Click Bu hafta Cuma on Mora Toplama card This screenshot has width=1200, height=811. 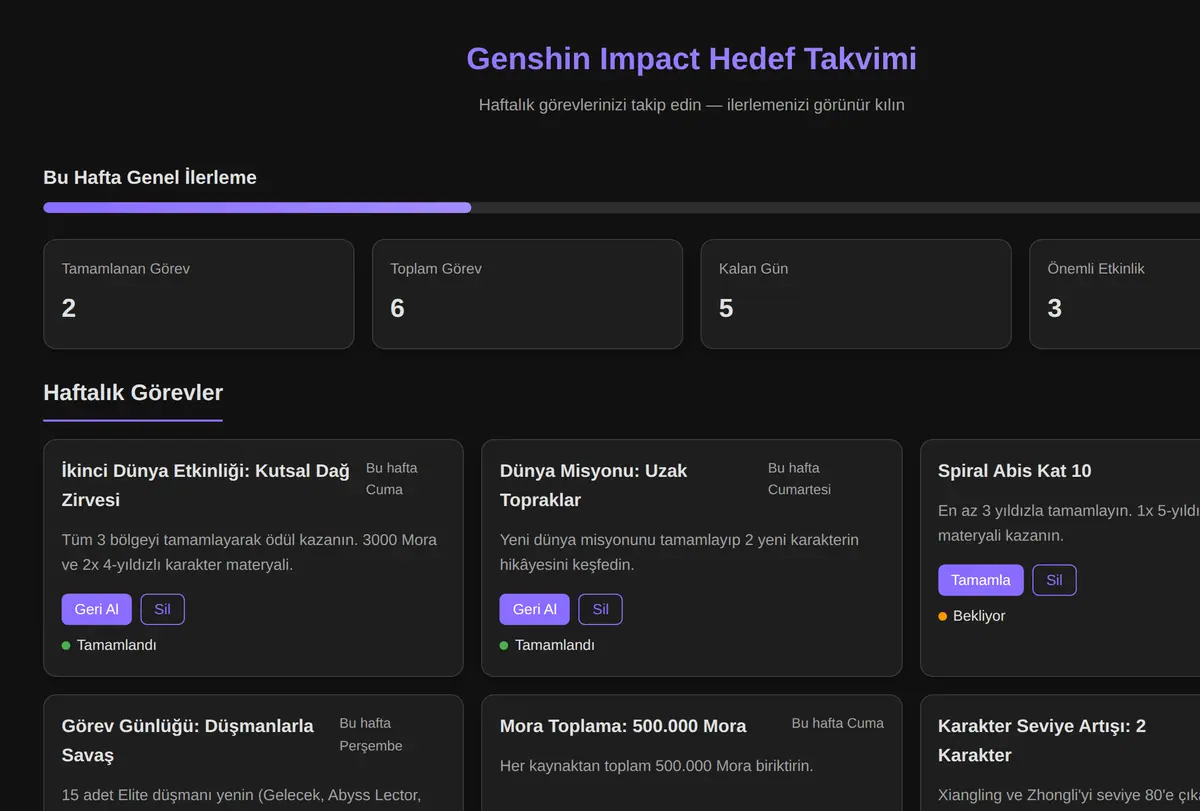(838, 723)
